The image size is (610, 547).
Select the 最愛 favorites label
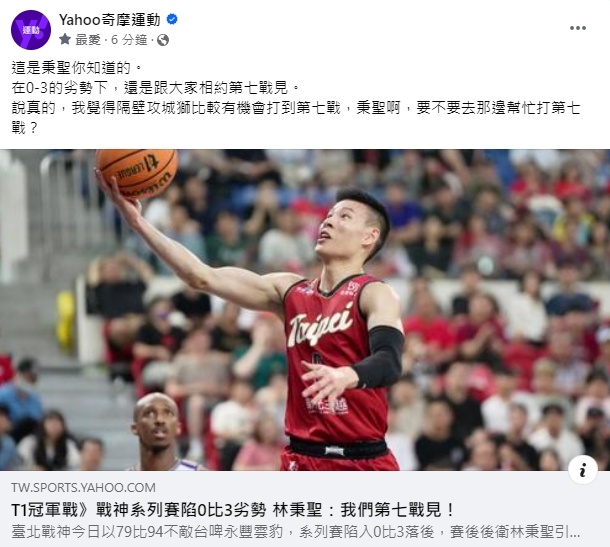88,40
